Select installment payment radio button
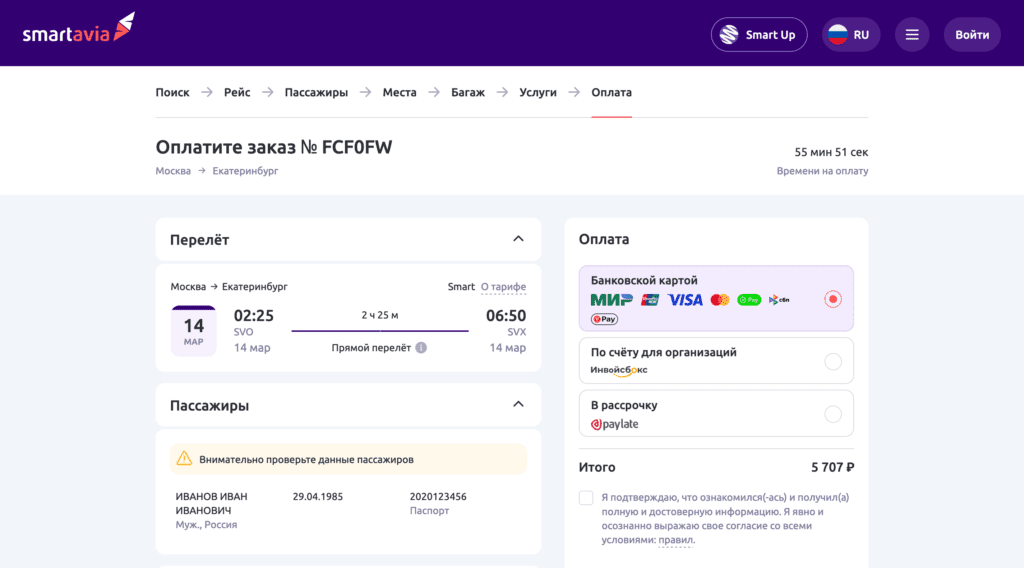The image size is (1024, 568). pyautogui.click(x=833, y=414)
